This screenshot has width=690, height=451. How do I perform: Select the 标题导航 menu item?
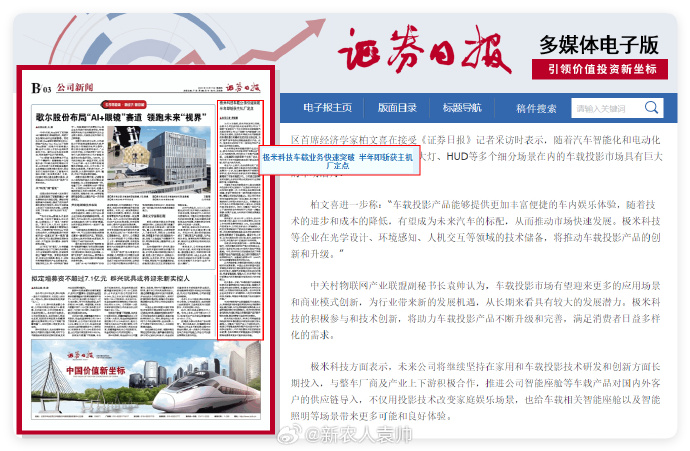pyautogui.click(x=462, y=108)
